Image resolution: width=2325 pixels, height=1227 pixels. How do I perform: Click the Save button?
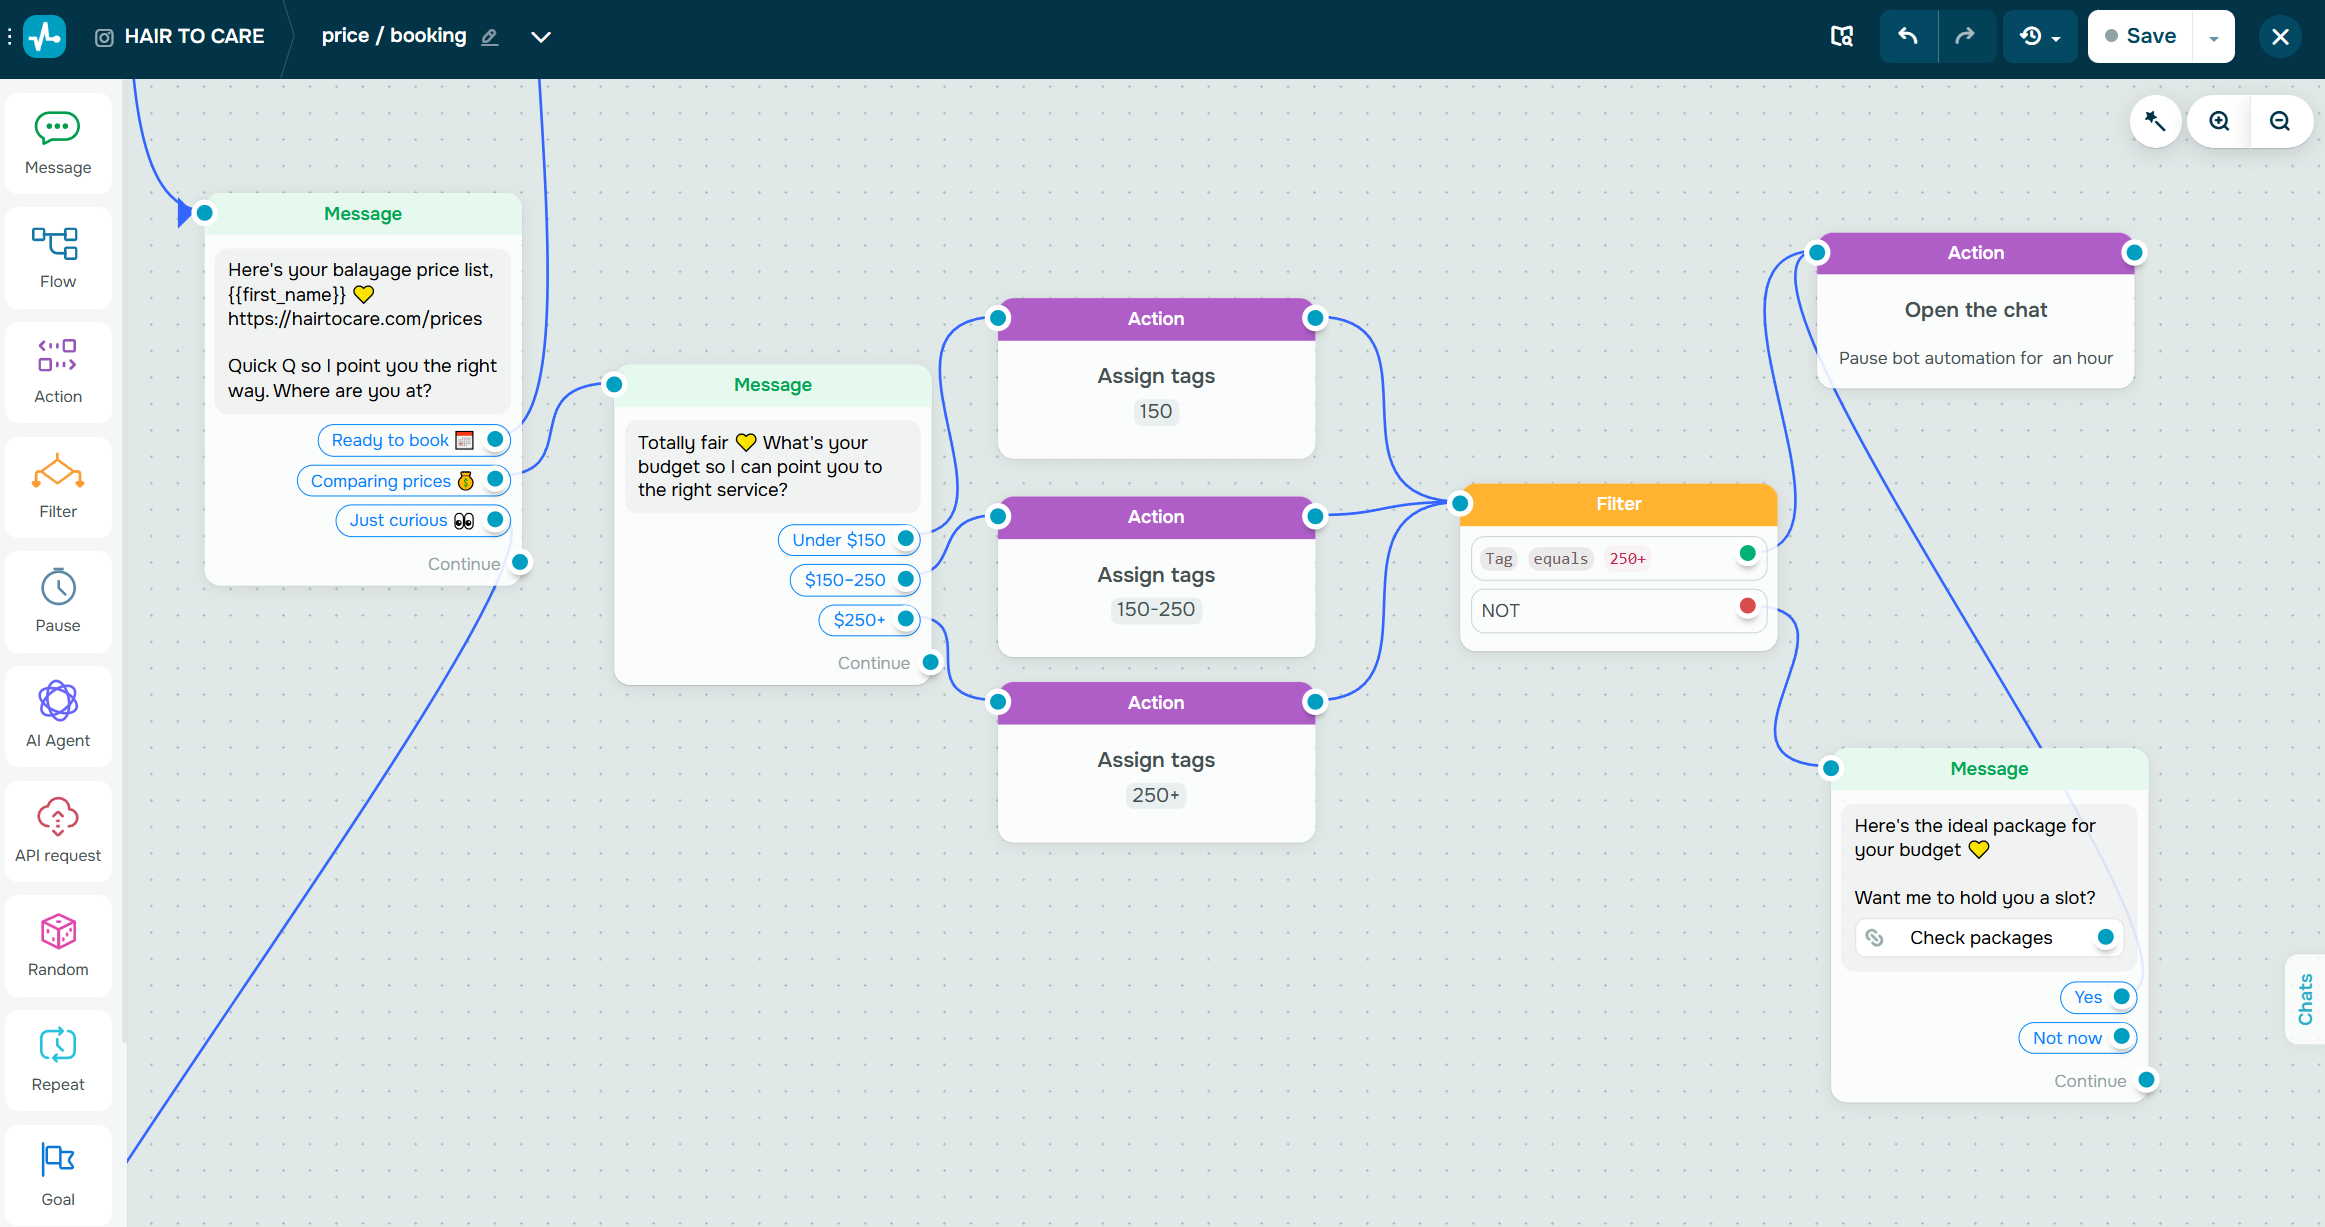coord(2140,37)
